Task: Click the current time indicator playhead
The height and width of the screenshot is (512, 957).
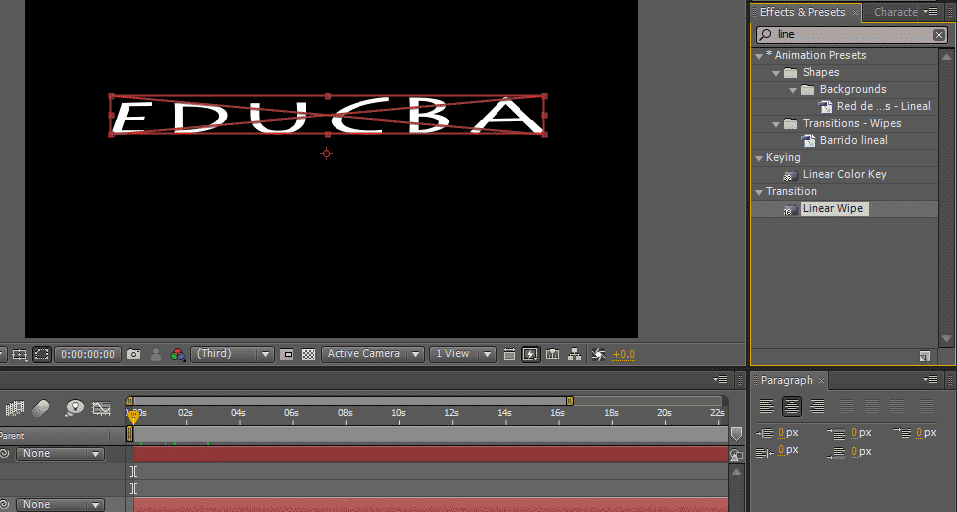Action: [x=132, y=417]
